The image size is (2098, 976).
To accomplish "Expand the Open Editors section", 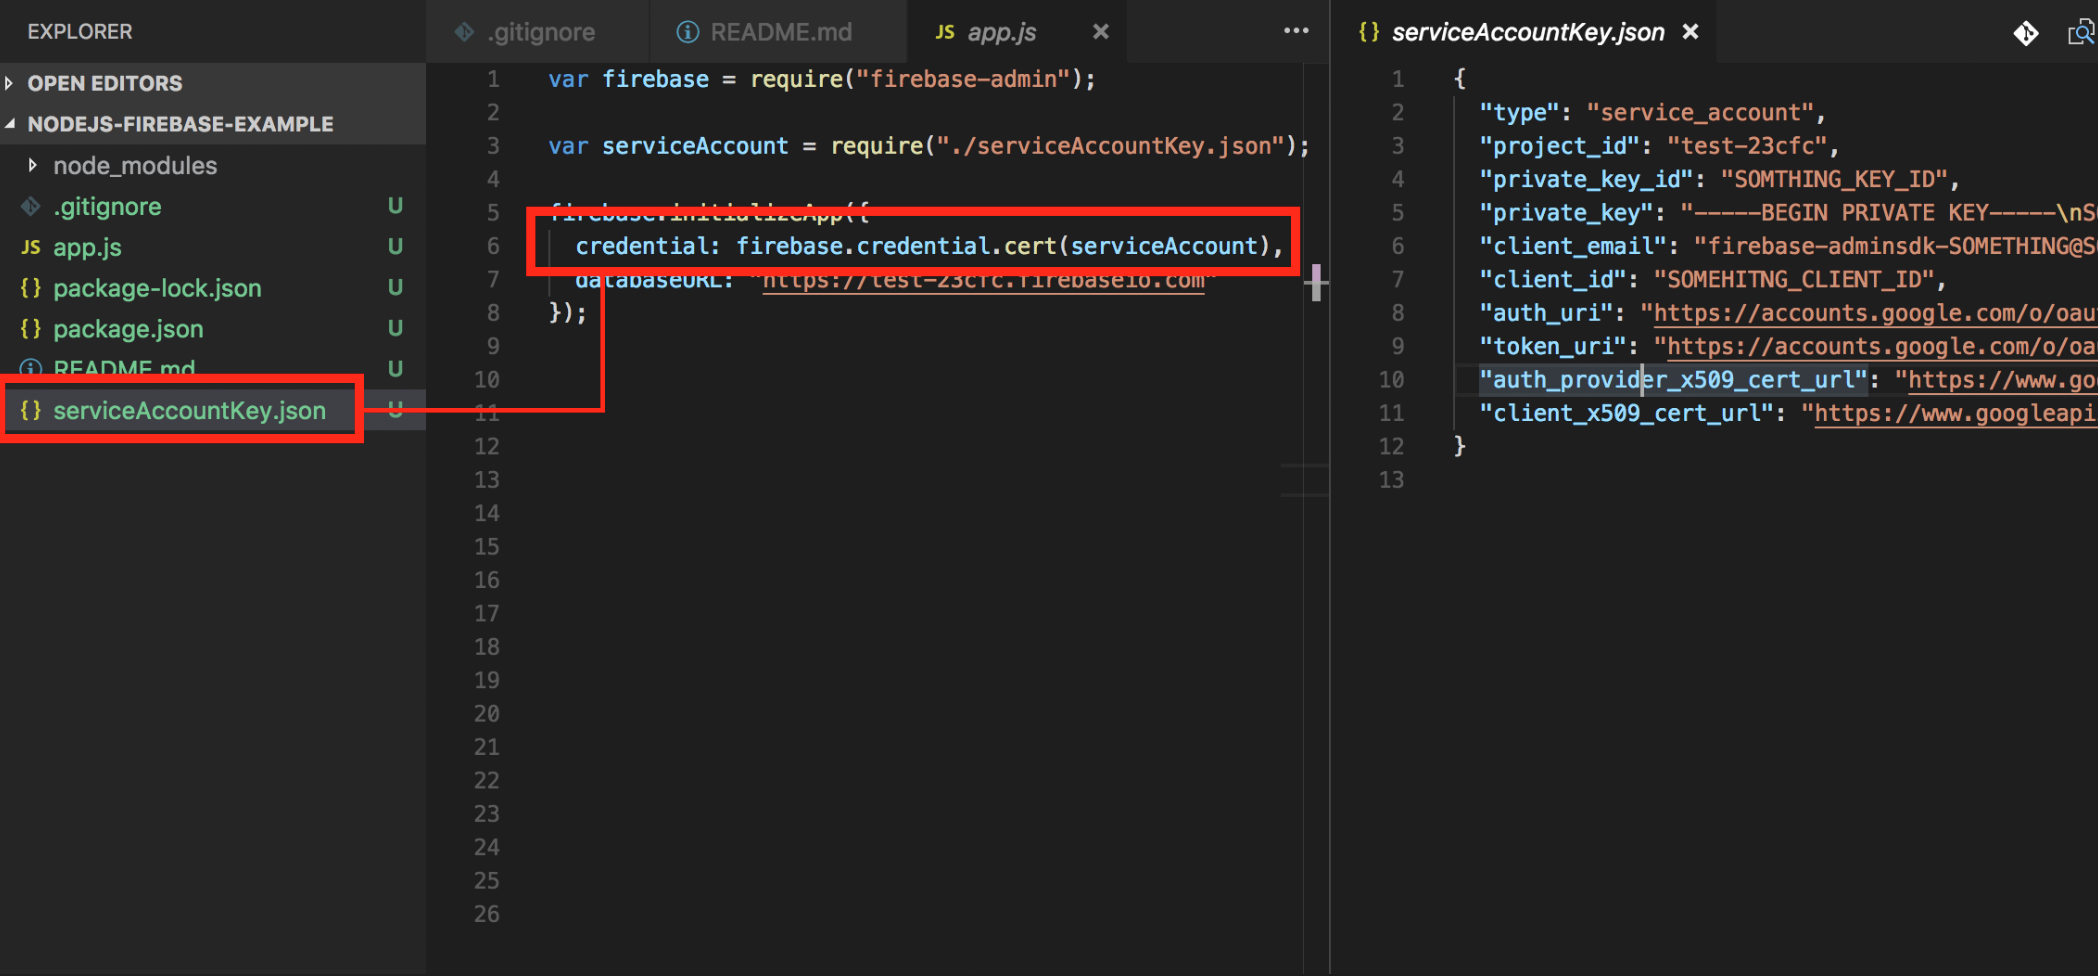I will coord(11,83).
